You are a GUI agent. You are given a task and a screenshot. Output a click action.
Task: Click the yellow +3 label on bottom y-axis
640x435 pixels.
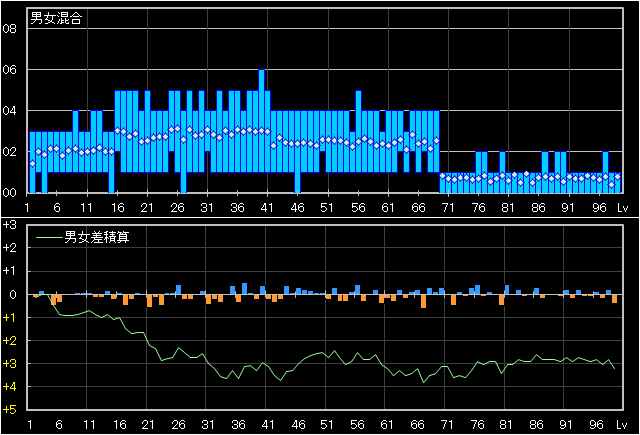pos(9,364)
